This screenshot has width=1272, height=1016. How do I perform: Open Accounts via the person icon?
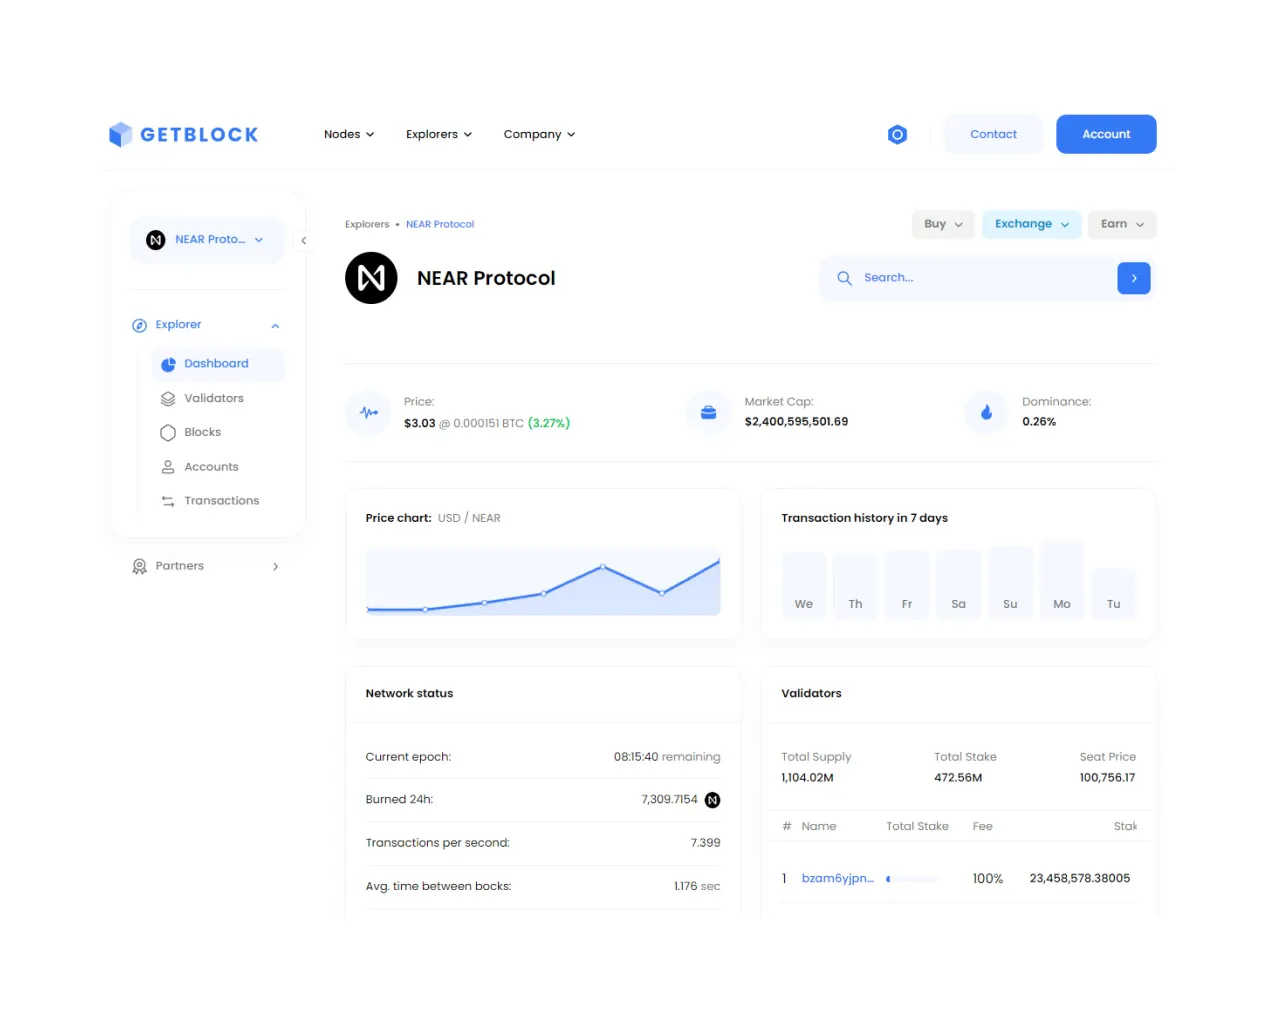(167, 466)
